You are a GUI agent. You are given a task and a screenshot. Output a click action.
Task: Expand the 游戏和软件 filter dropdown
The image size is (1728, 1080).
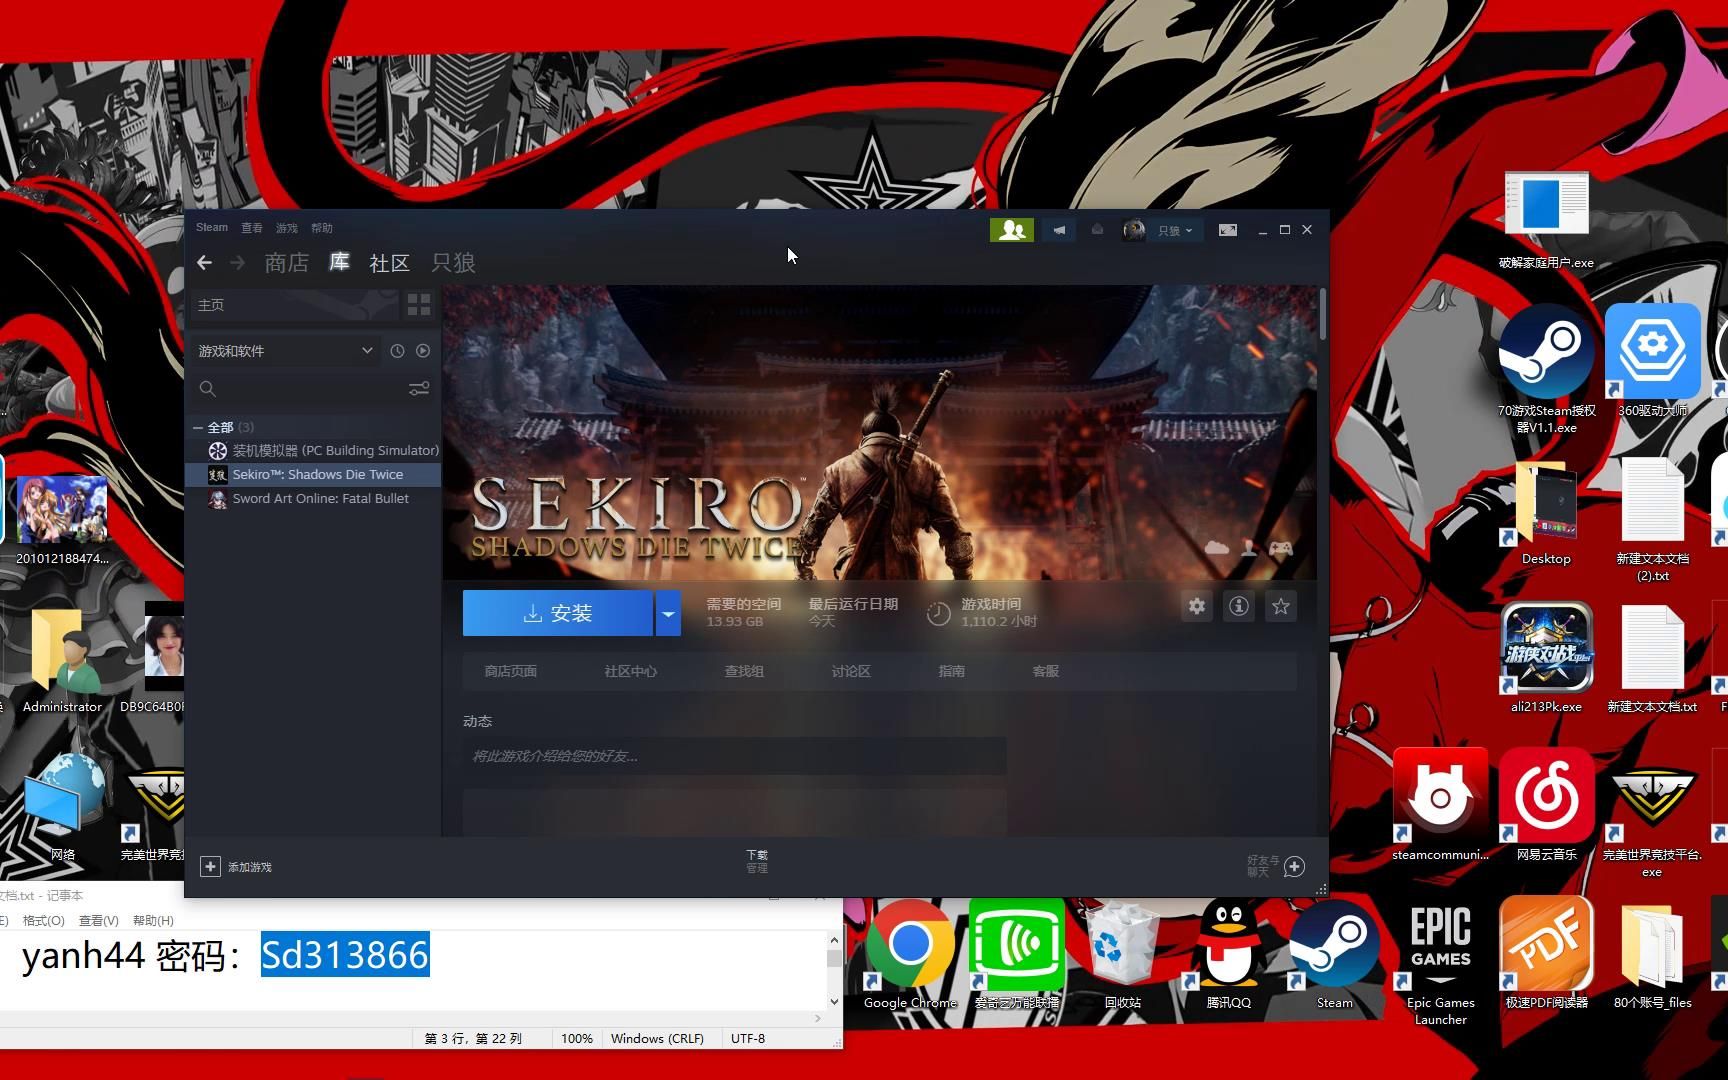(x=286, y=351)
